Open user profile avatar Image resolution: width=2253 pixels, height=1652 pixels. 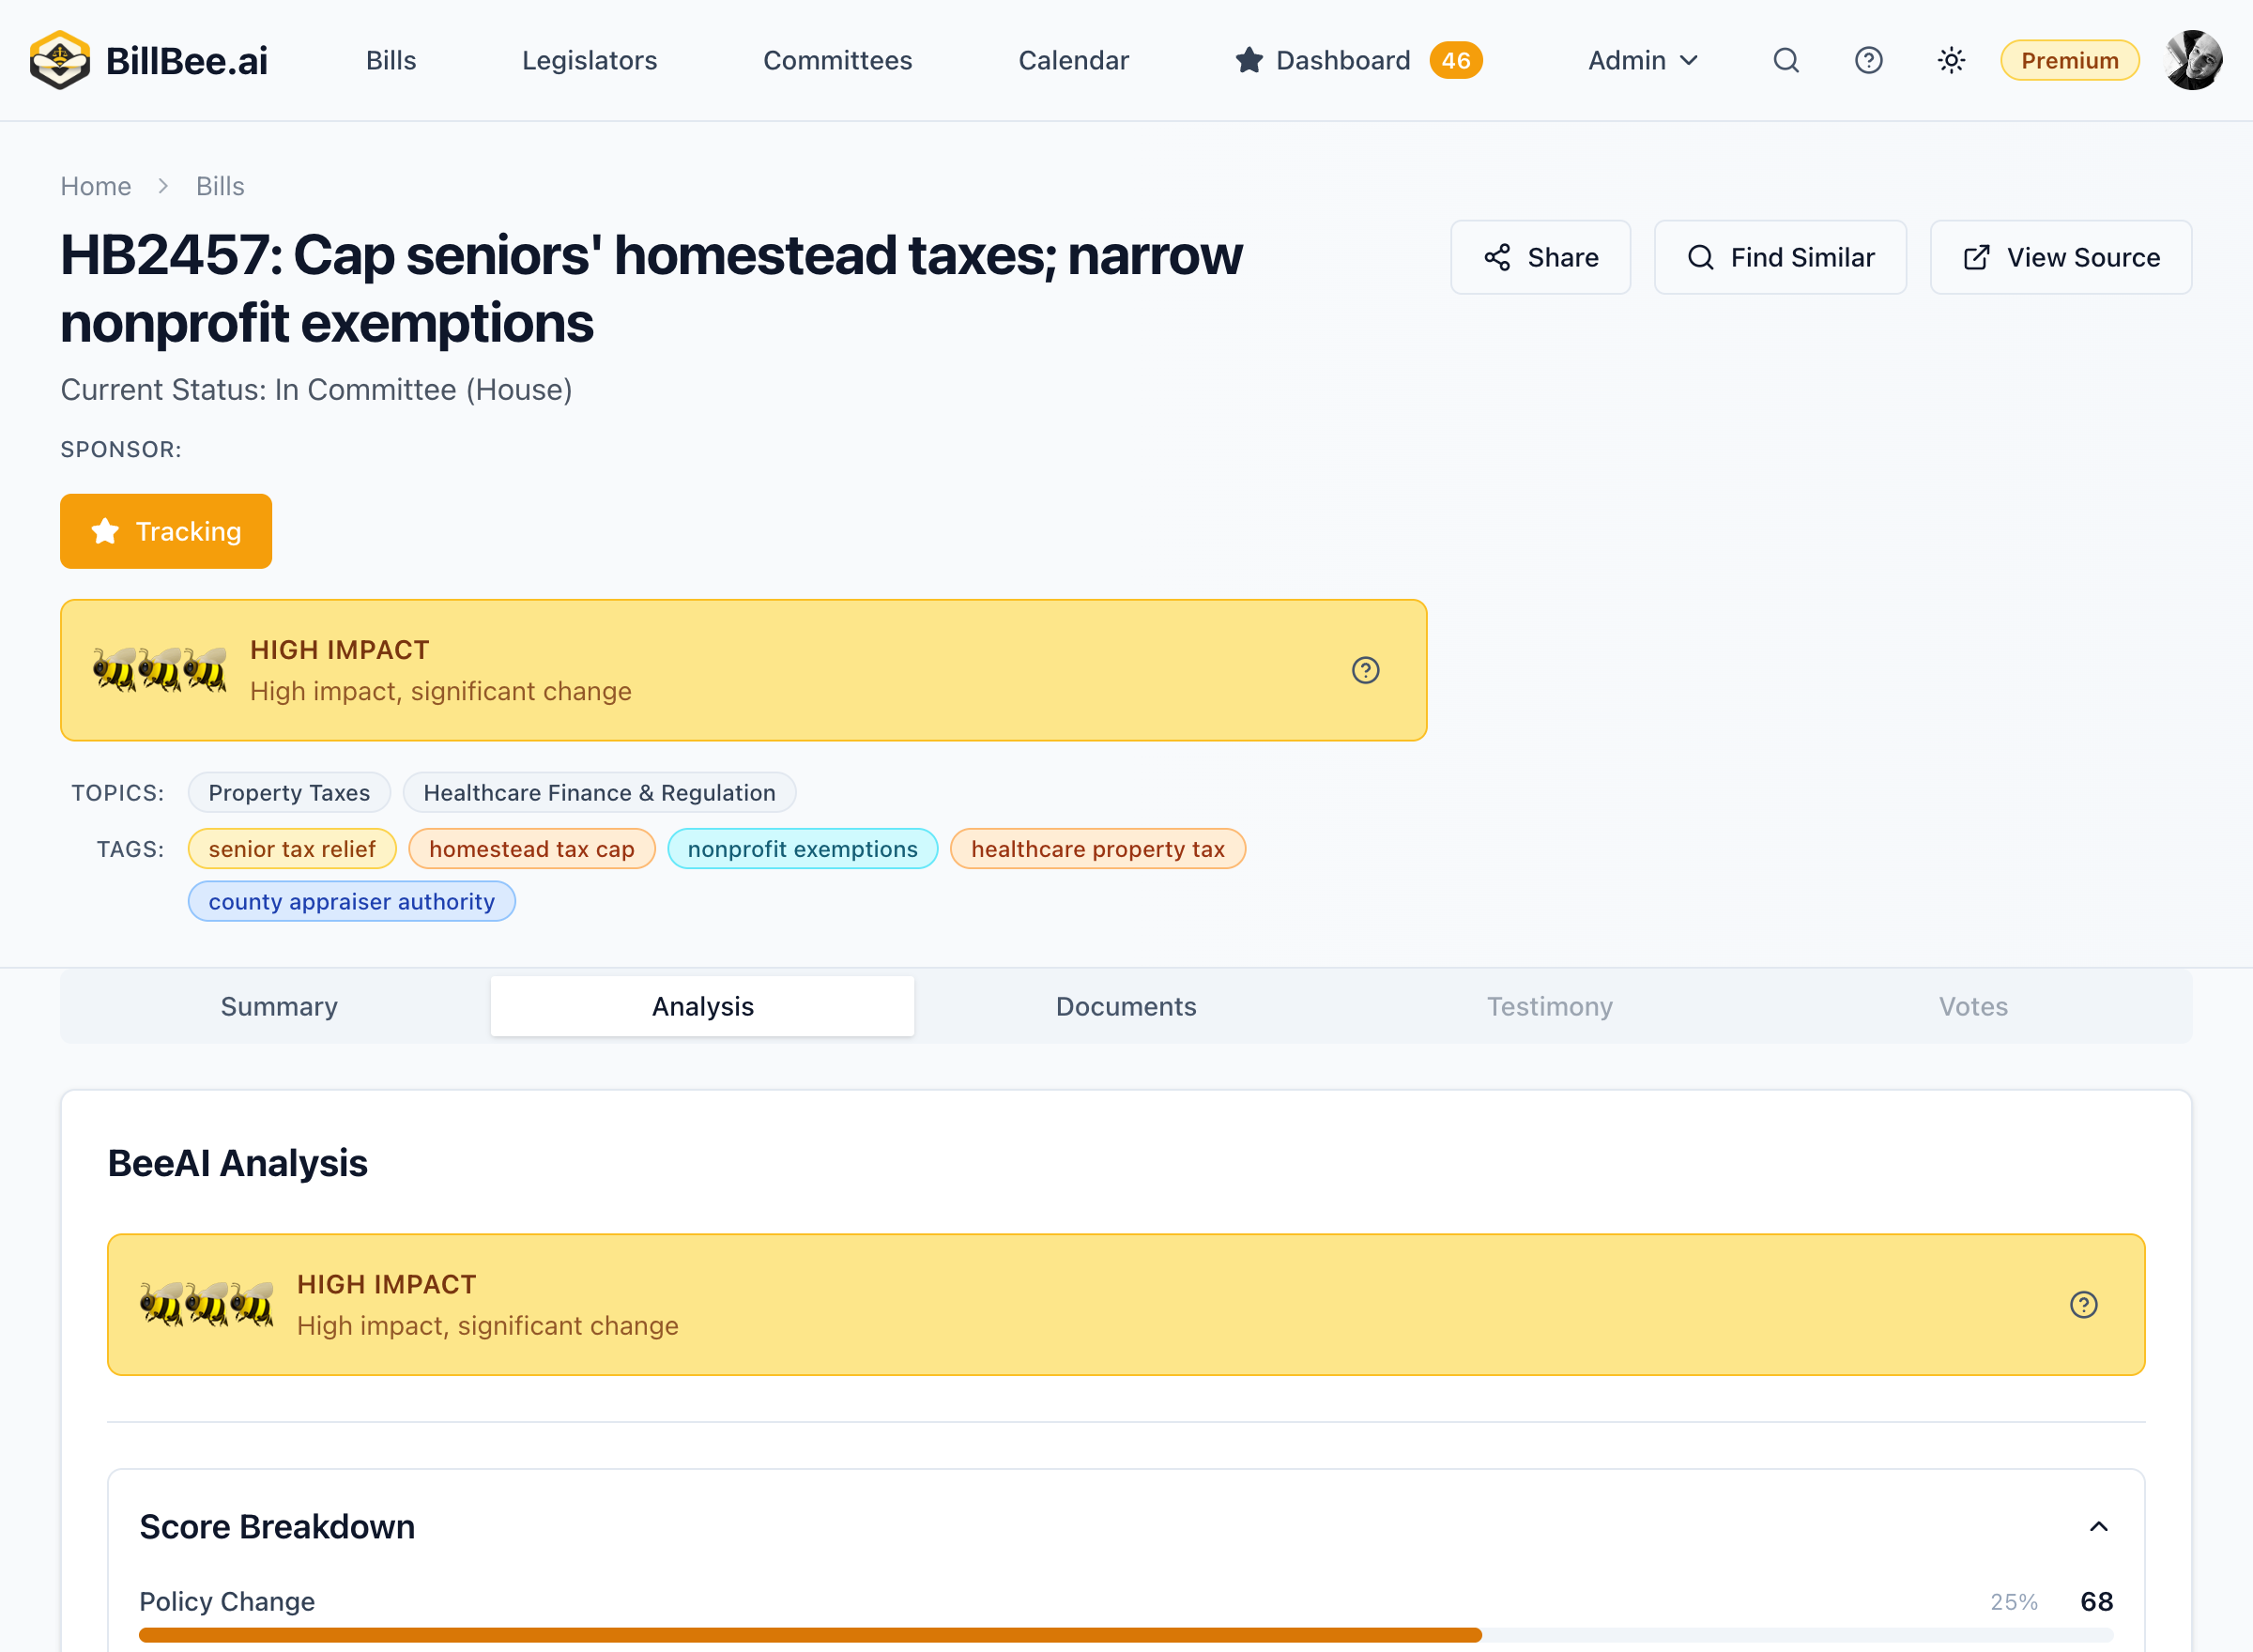[2193, 60]
